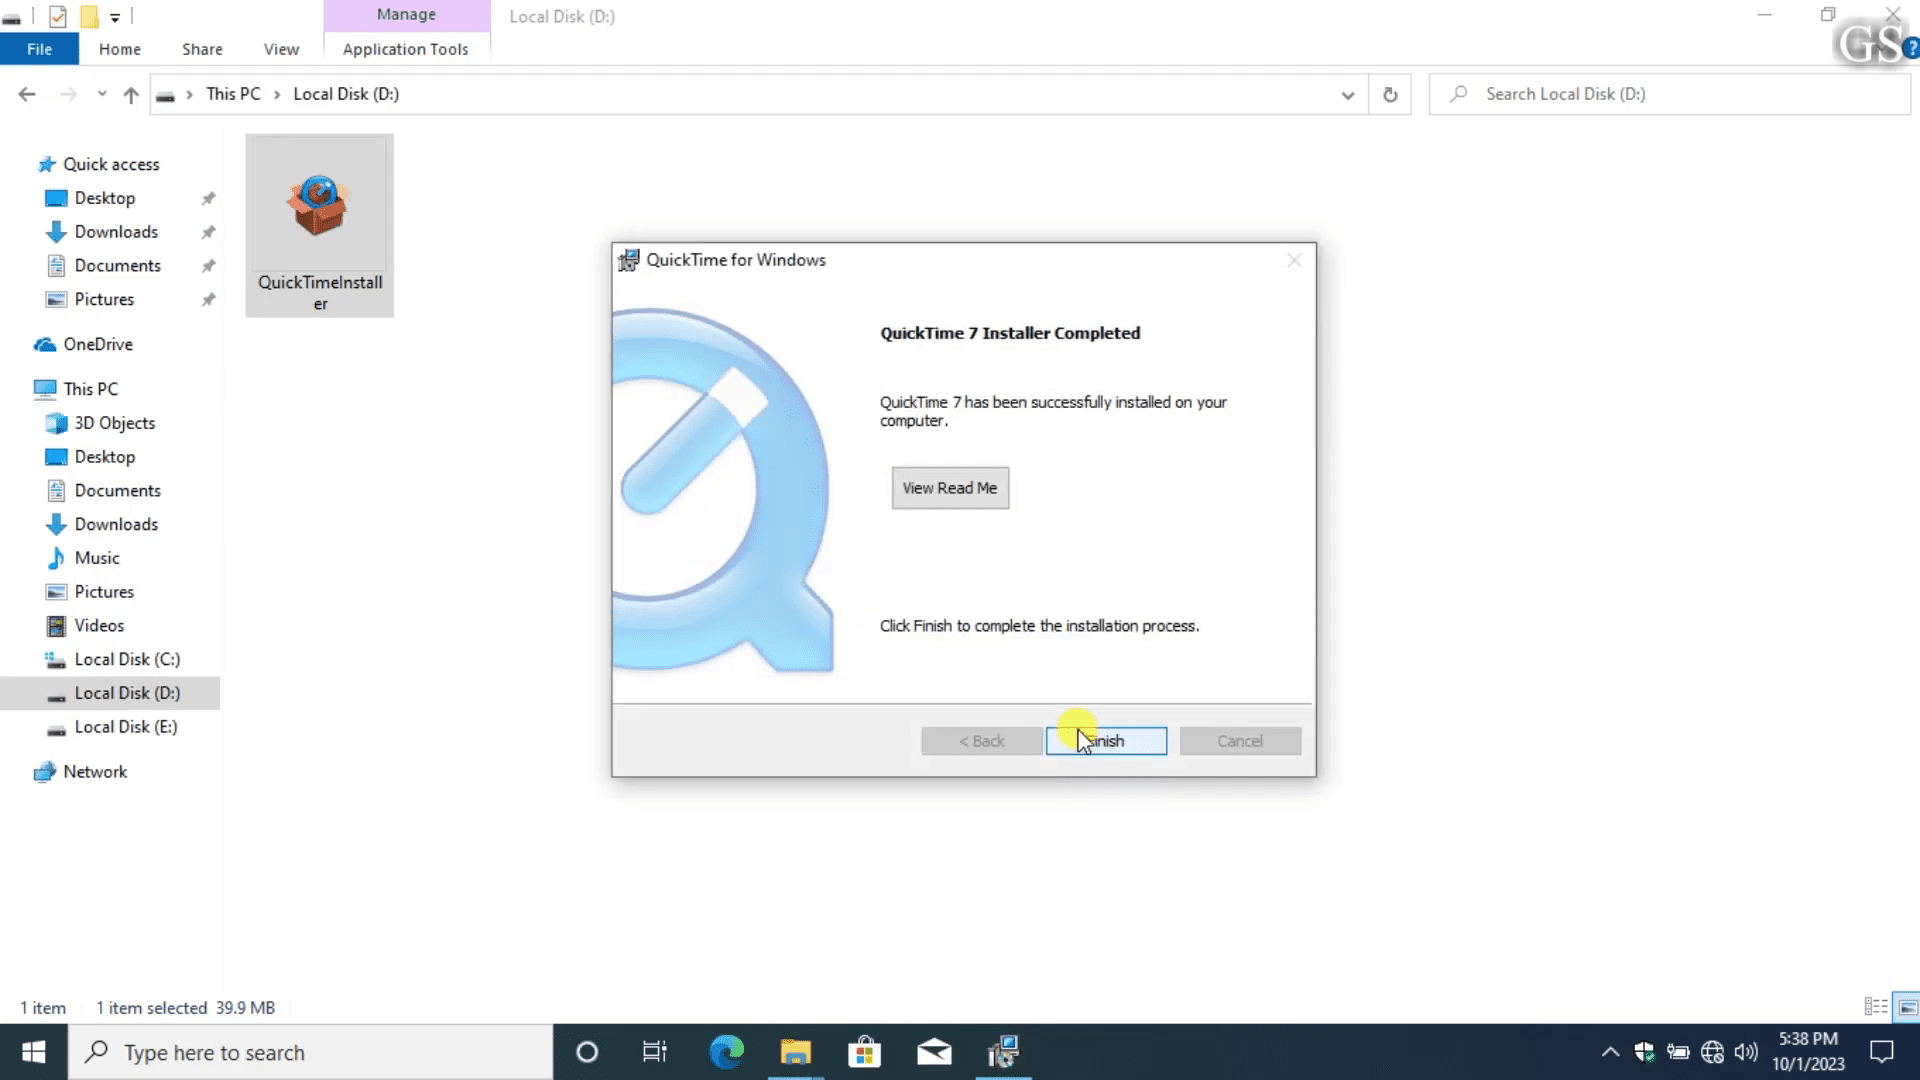Open recent locations dropdown arrow
Viewport: 1920px width, 1080px height.
point(102,94)
